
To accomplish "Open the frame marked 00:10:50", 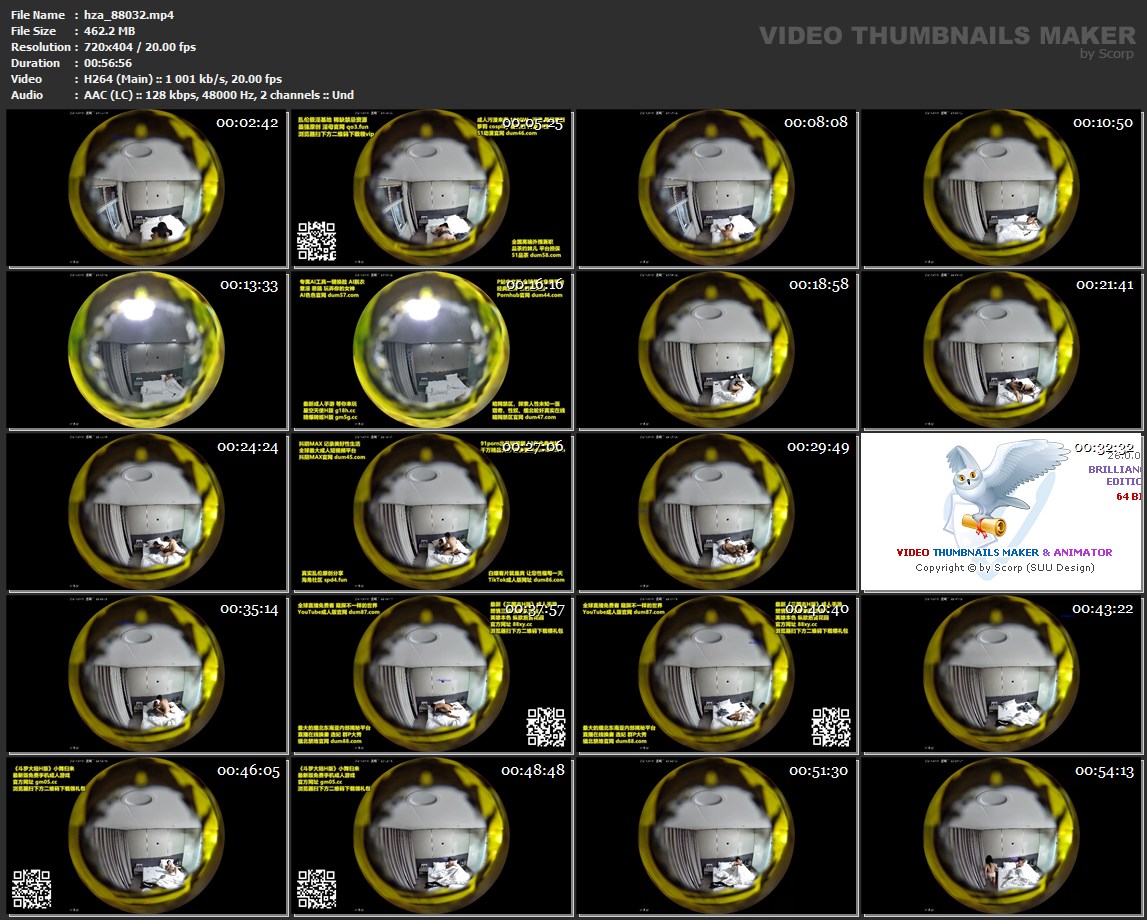I will pyautogui.click(x=1003, y=188).
